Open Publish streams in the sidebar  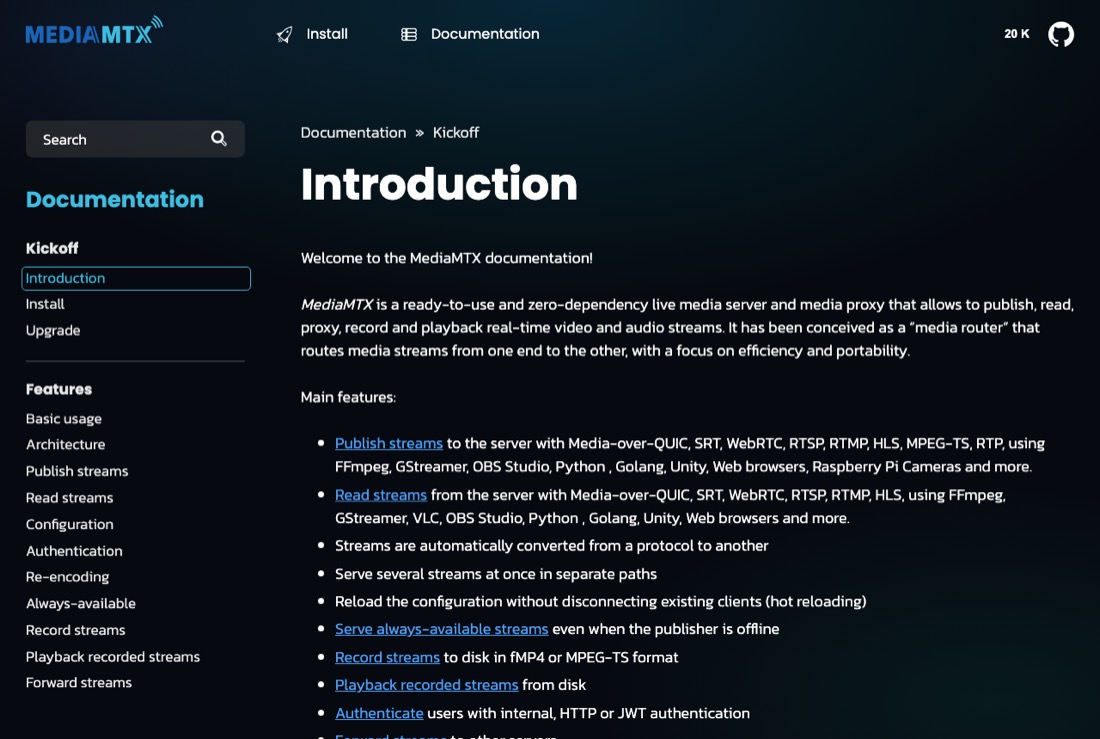tap(77, 471)
